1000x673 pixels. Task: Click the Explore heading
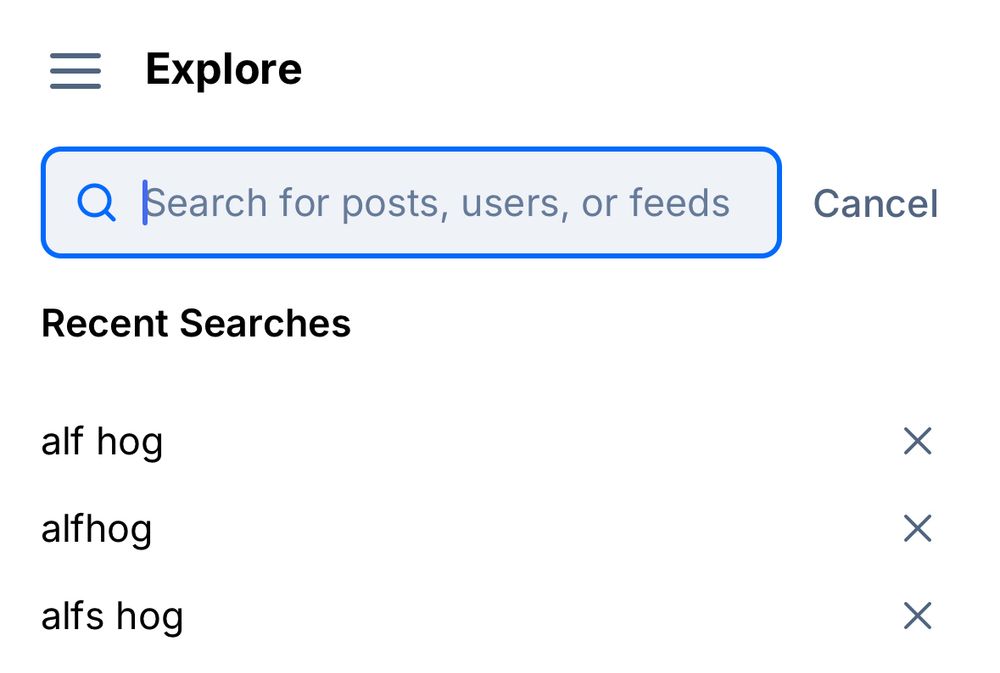[x=224, y=68]
